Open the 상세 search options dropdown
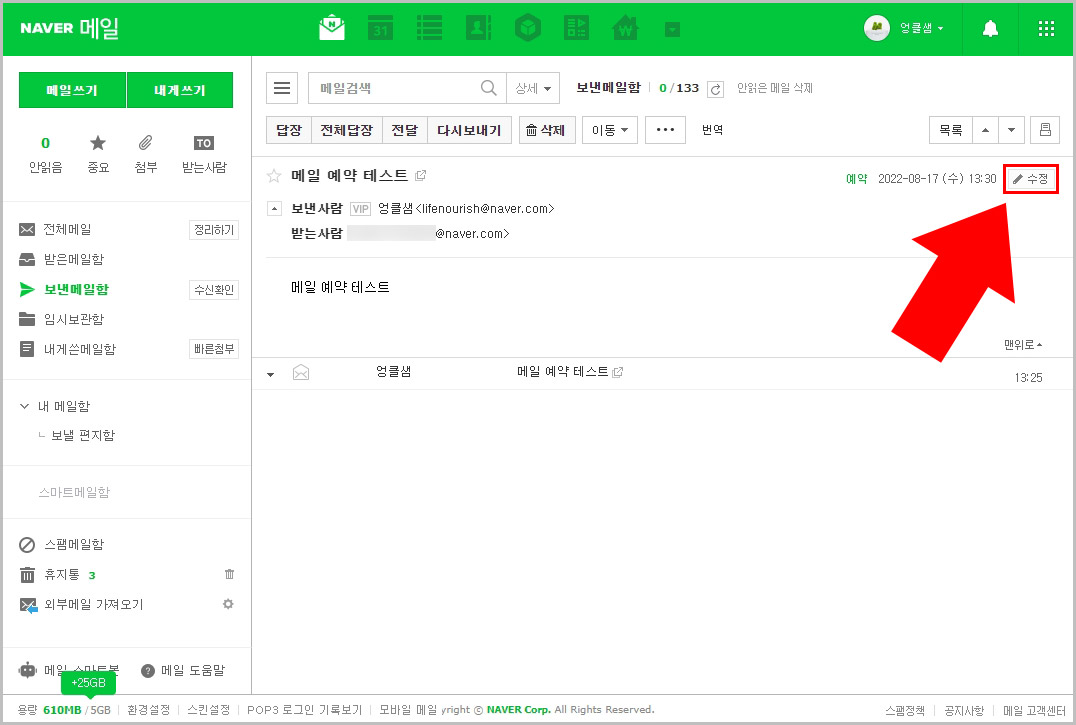The height and width of the screenshot is (725, 1076). 533,88
